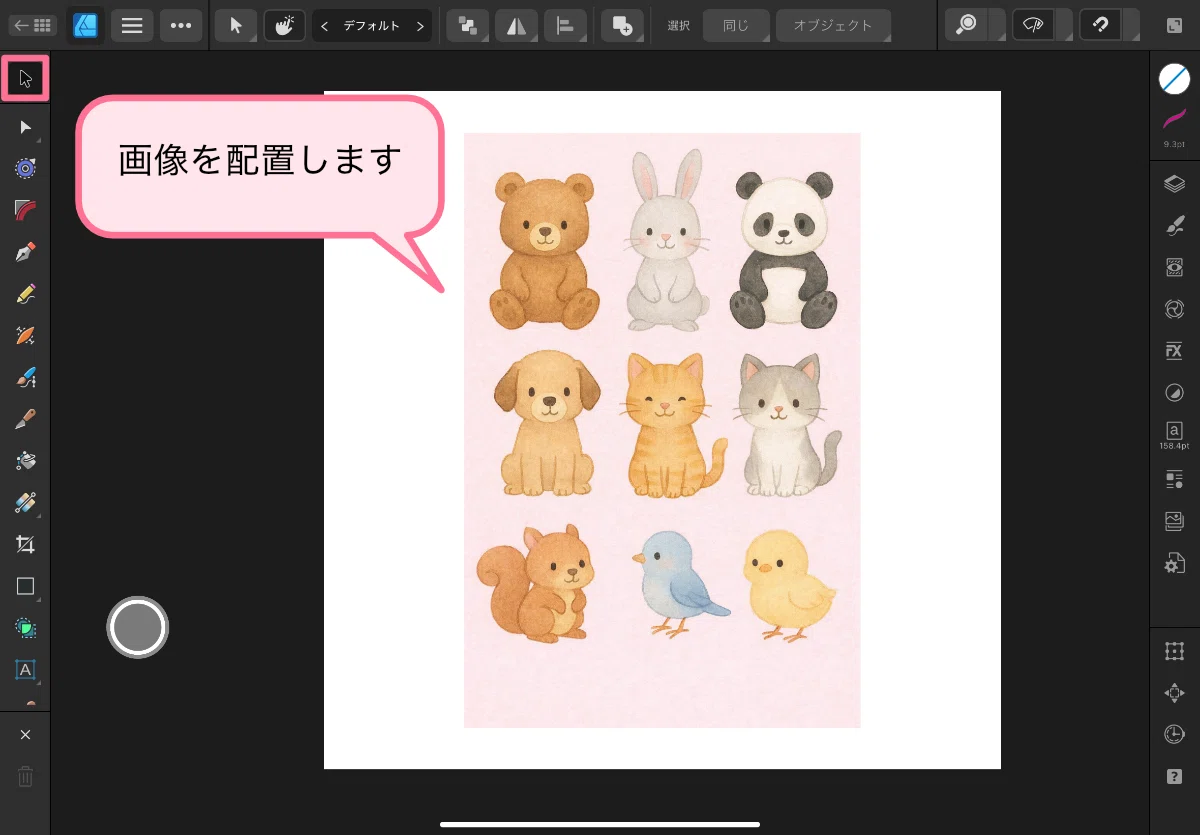Image resolution: width=1200 pixels, height=835 pixels.
Task: Open the Appearance panel icon
Action: 1174,267
